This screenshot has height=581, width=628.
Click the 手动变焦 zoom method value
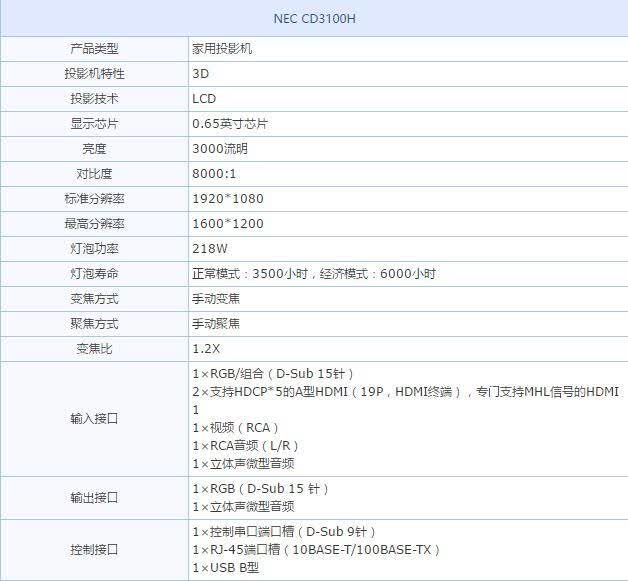(216, 299)
